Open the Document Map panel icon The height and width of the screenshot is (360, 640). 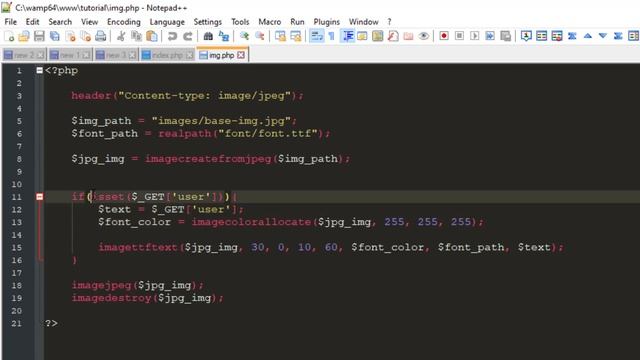tap(378, 36)
